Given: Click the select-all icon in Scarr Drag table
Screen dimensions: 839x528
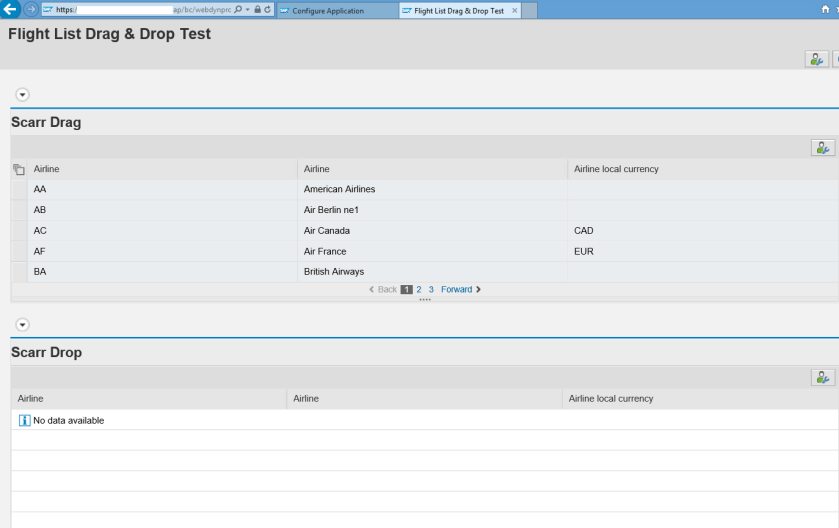Looking at the screenshot, I should click(18, 170).
